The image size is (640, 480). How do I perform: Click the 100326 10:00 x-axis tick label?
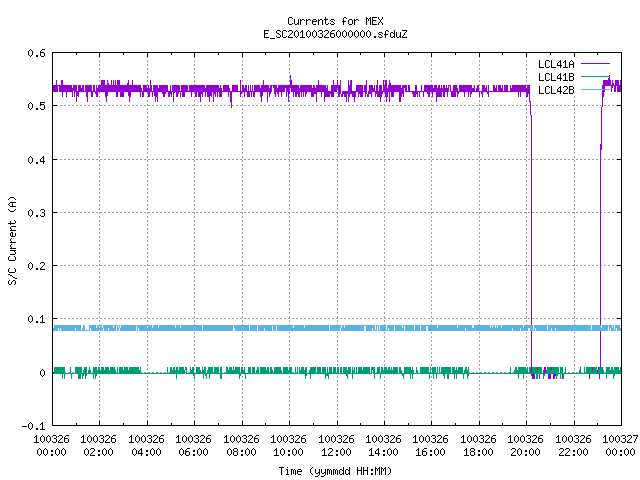[288, 446]
